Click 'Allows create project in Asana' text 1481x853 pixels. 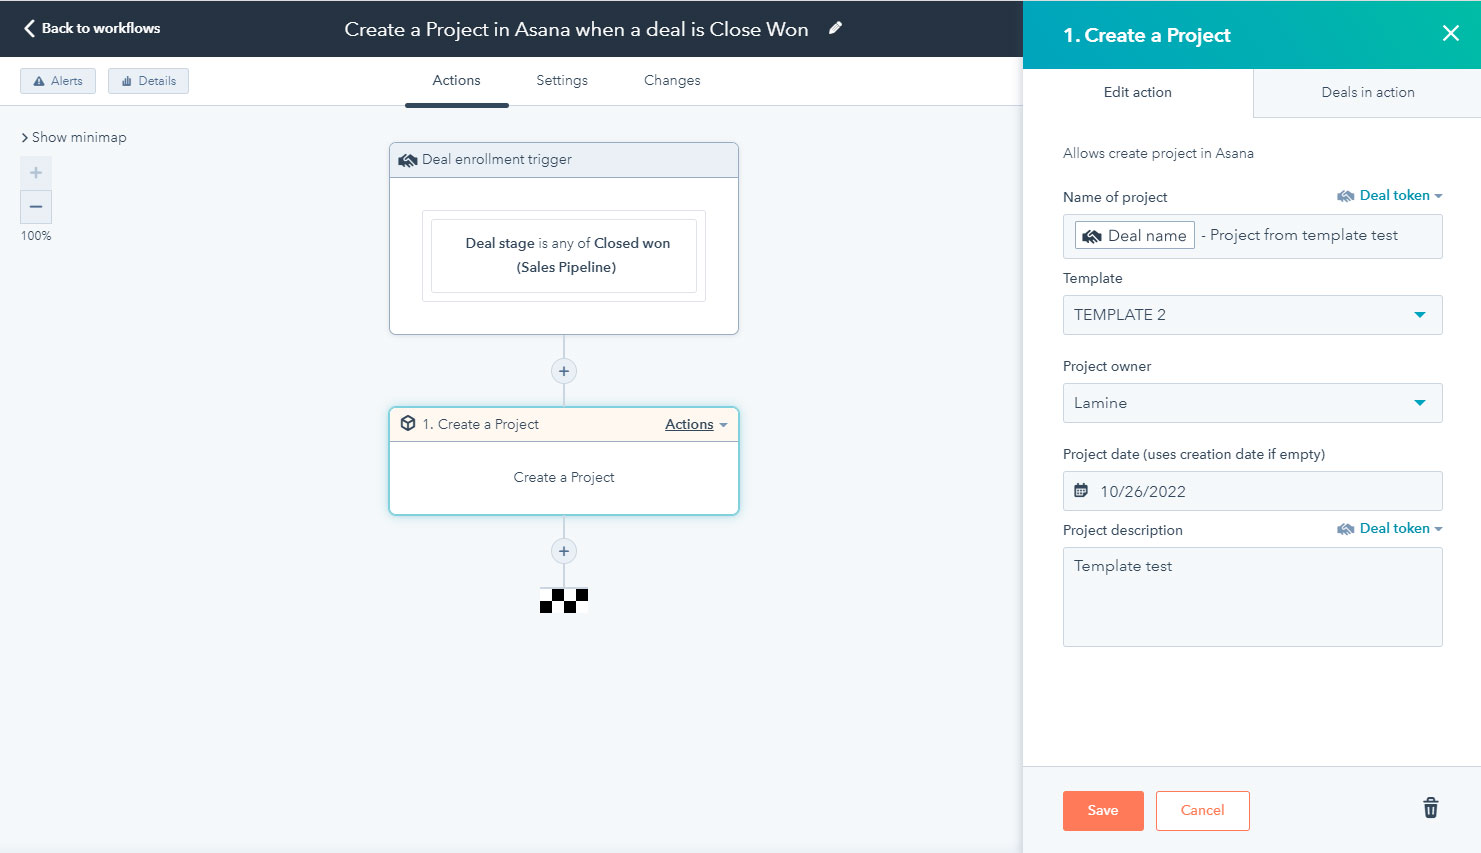(1158, 153)
